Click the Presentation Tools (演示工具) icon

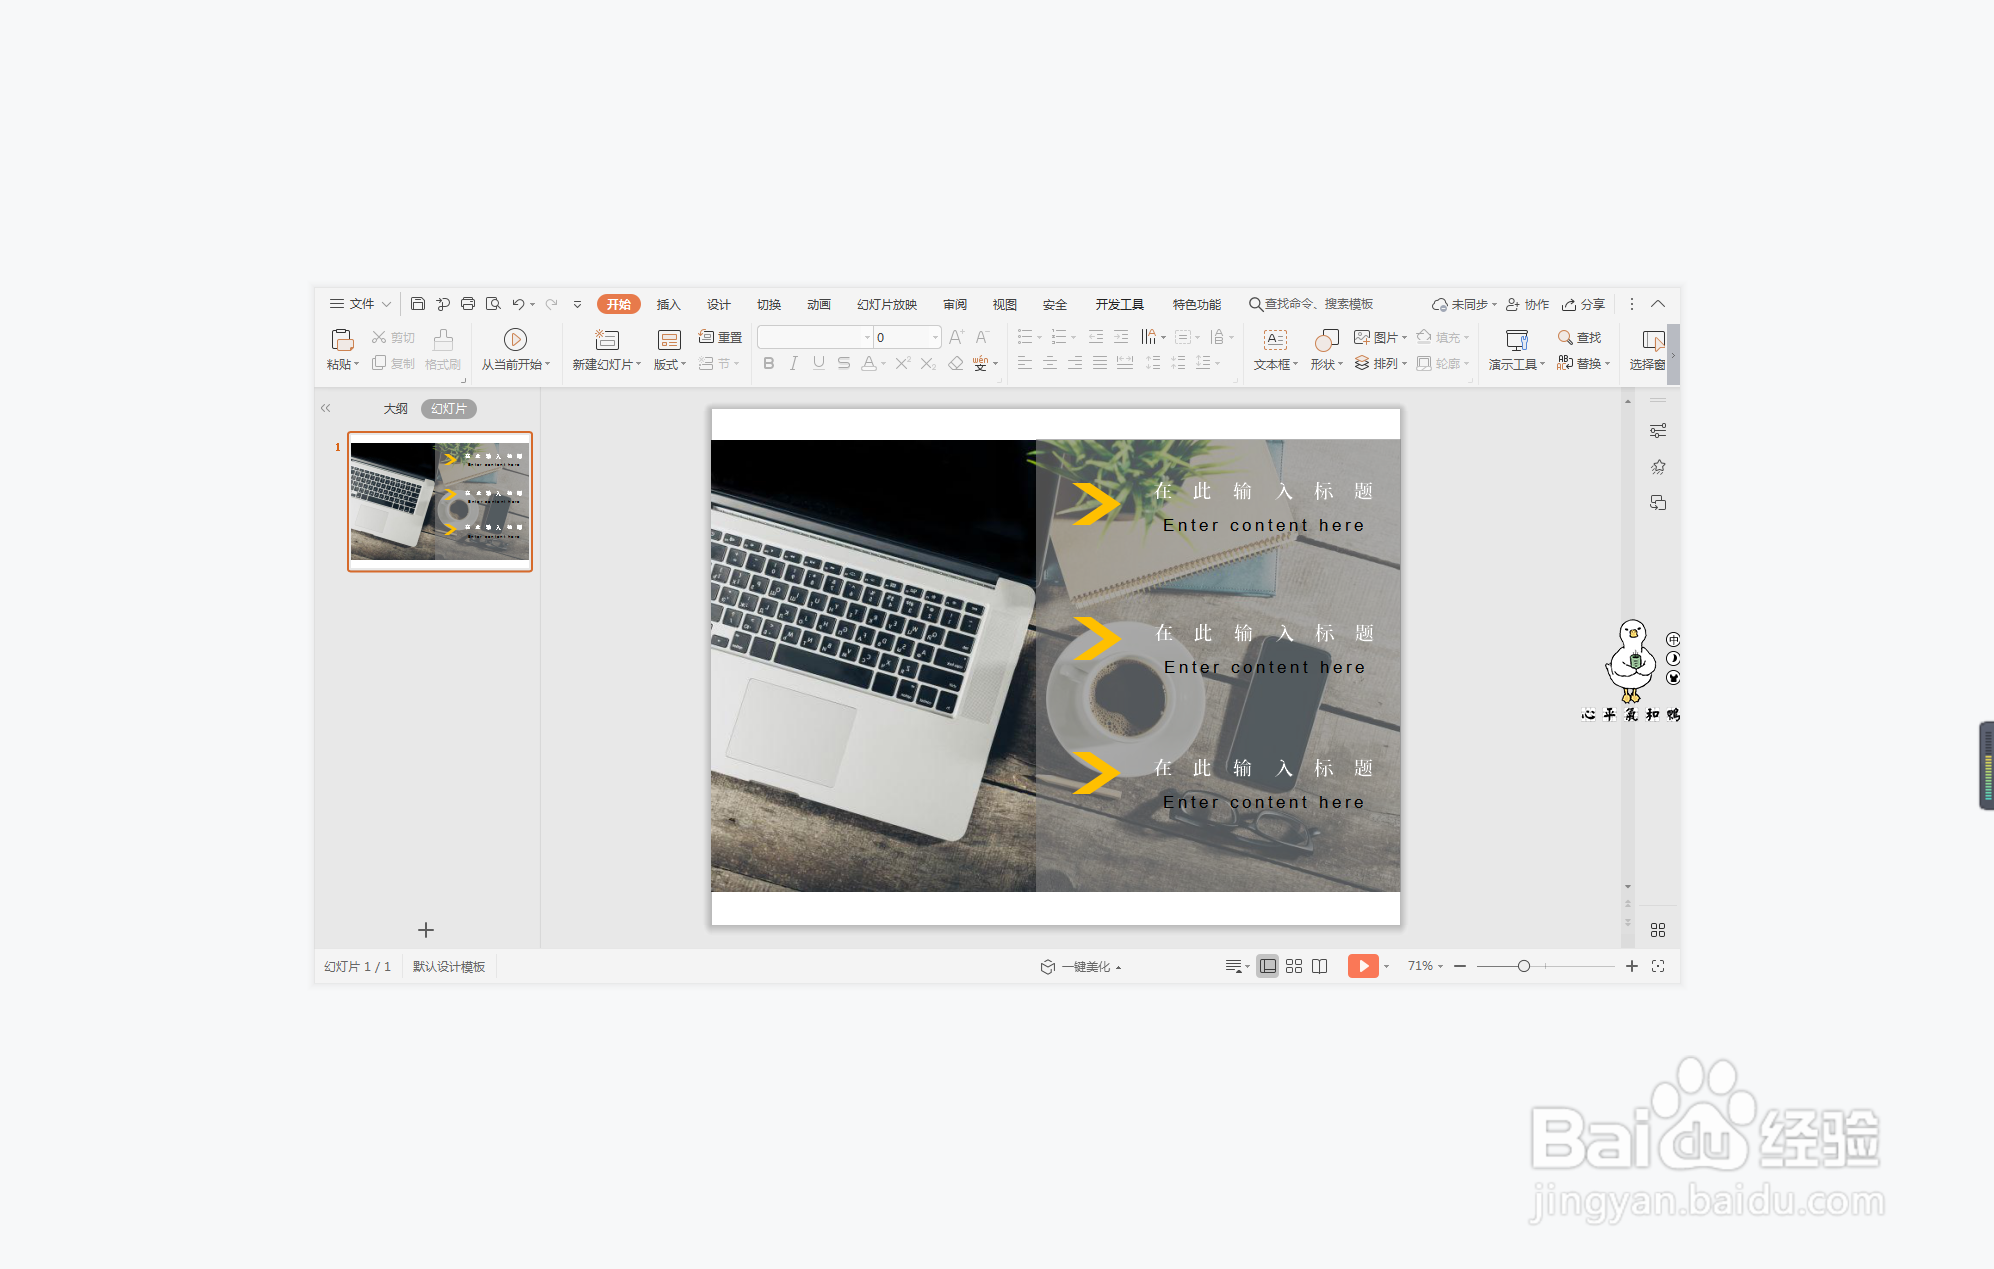[1516, 340]
